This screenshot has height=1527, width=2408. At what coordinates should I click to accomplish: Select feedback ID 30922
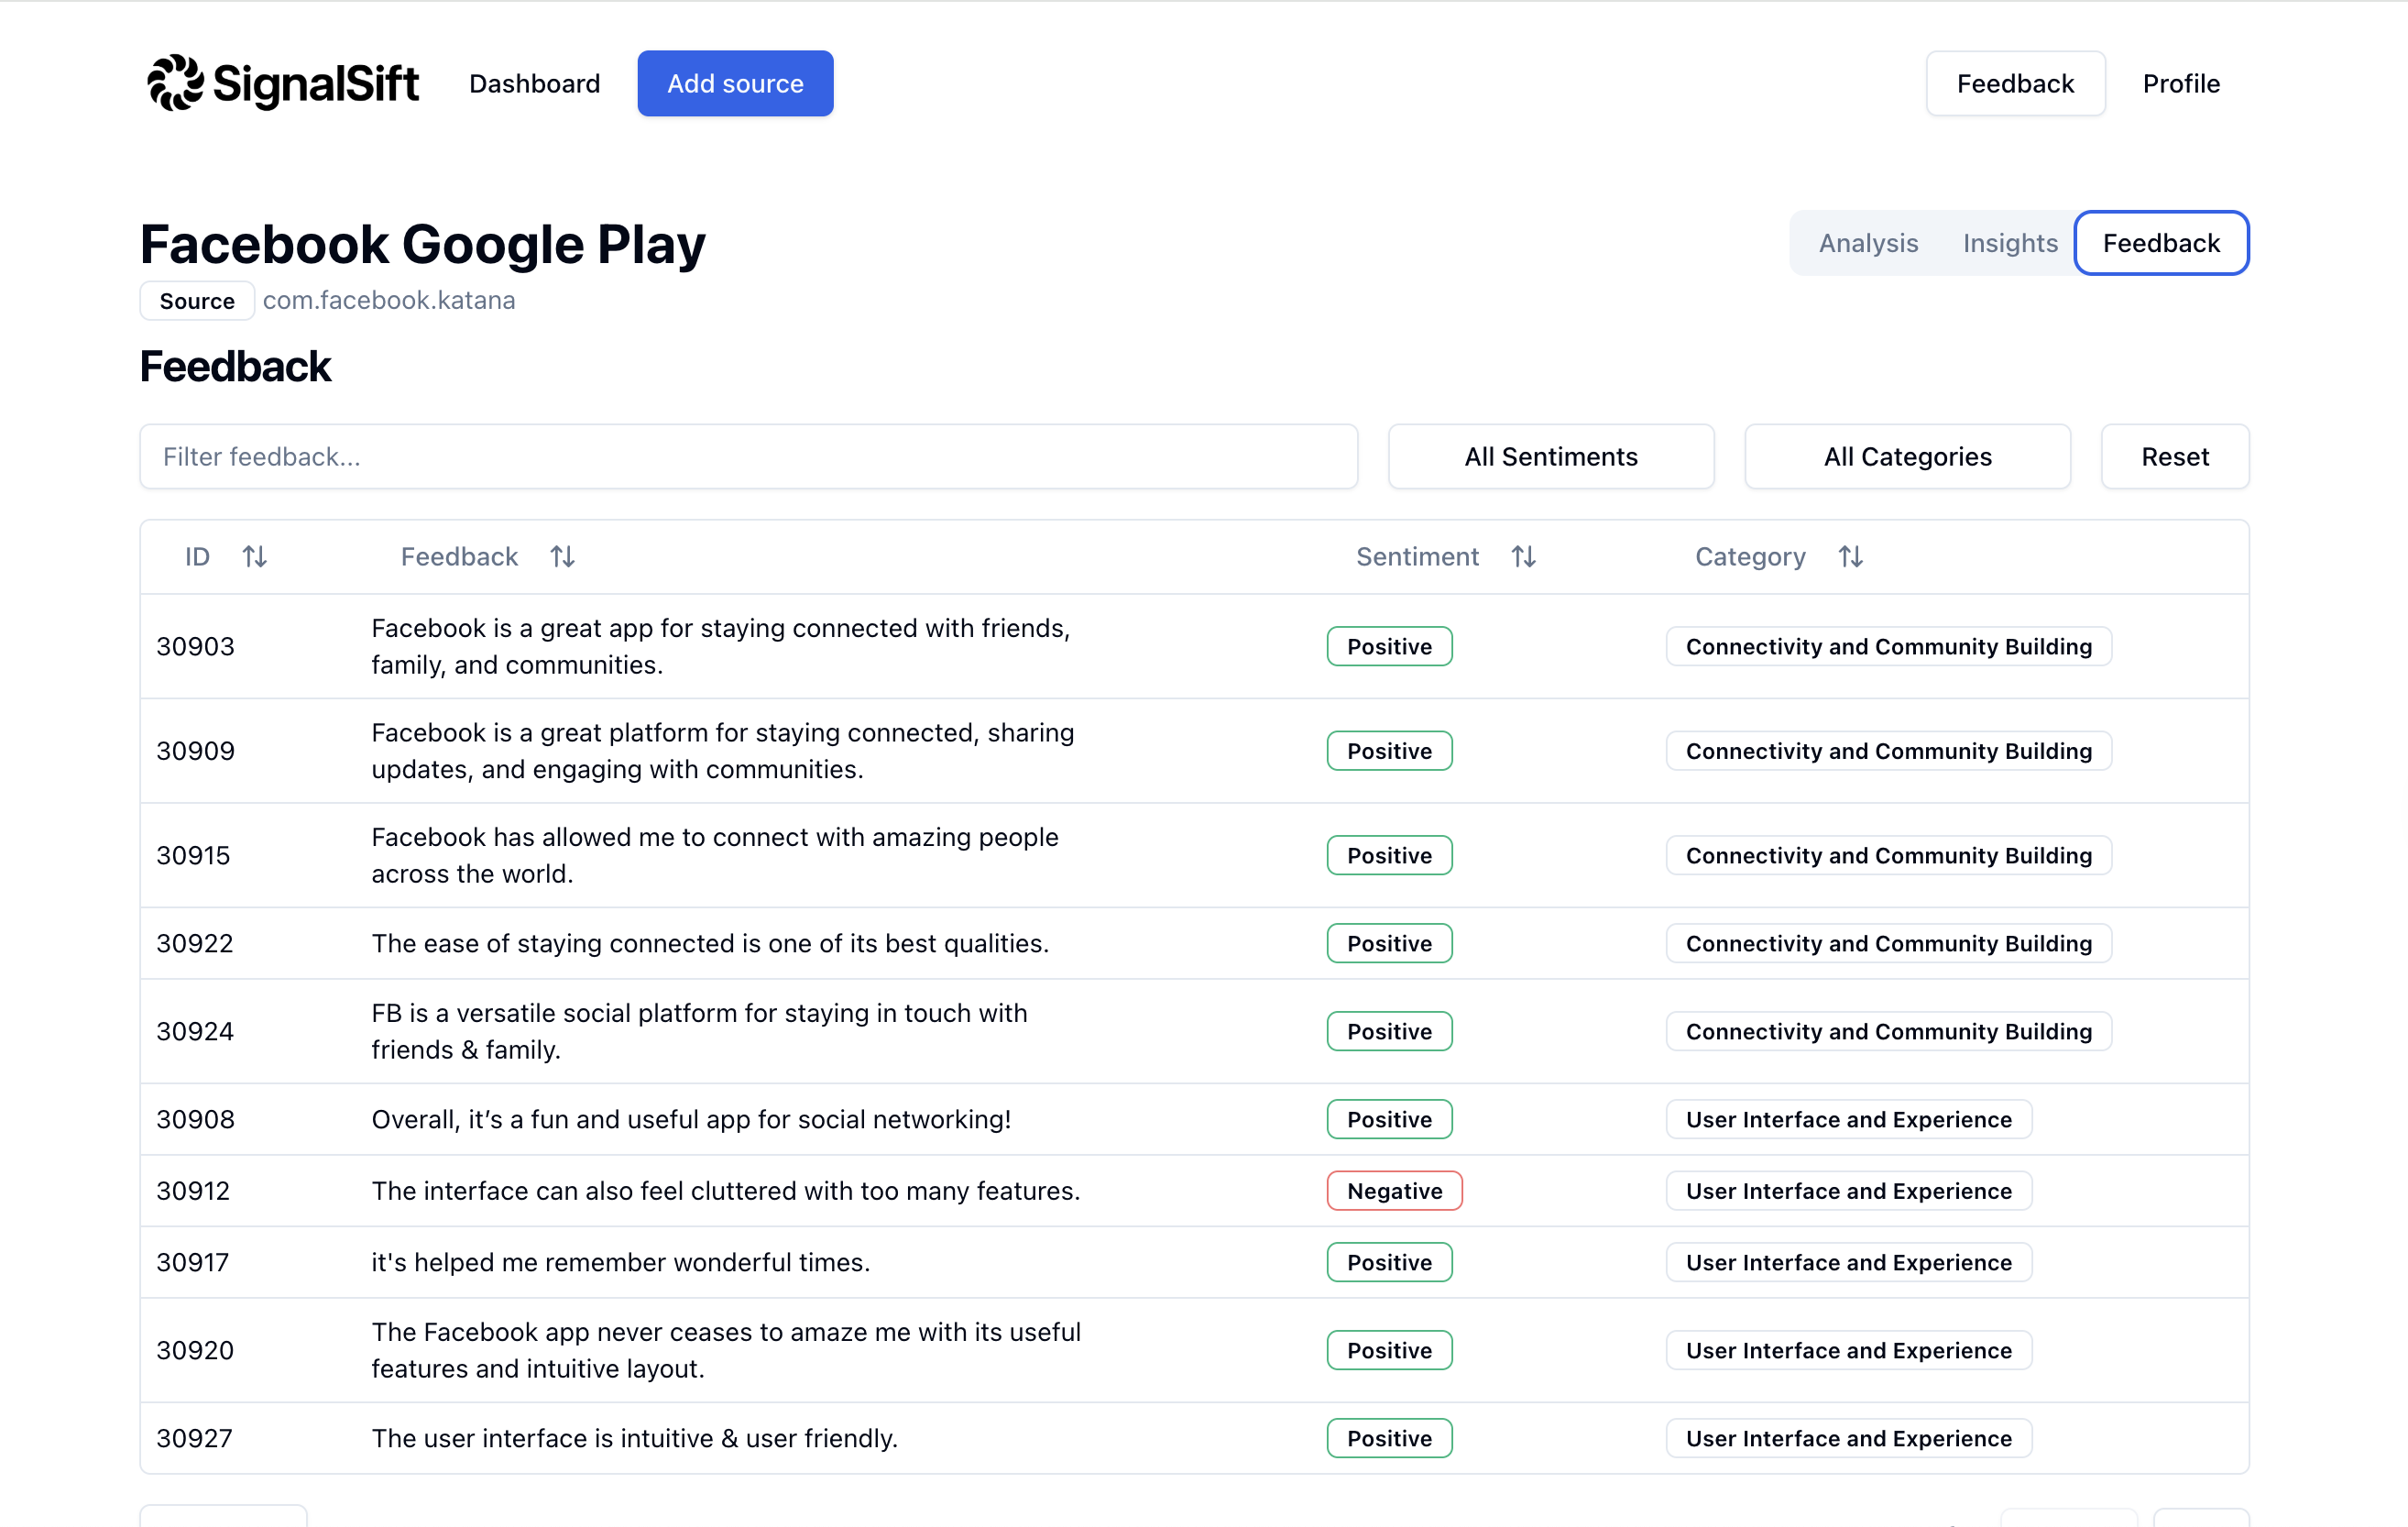[195, 943]
